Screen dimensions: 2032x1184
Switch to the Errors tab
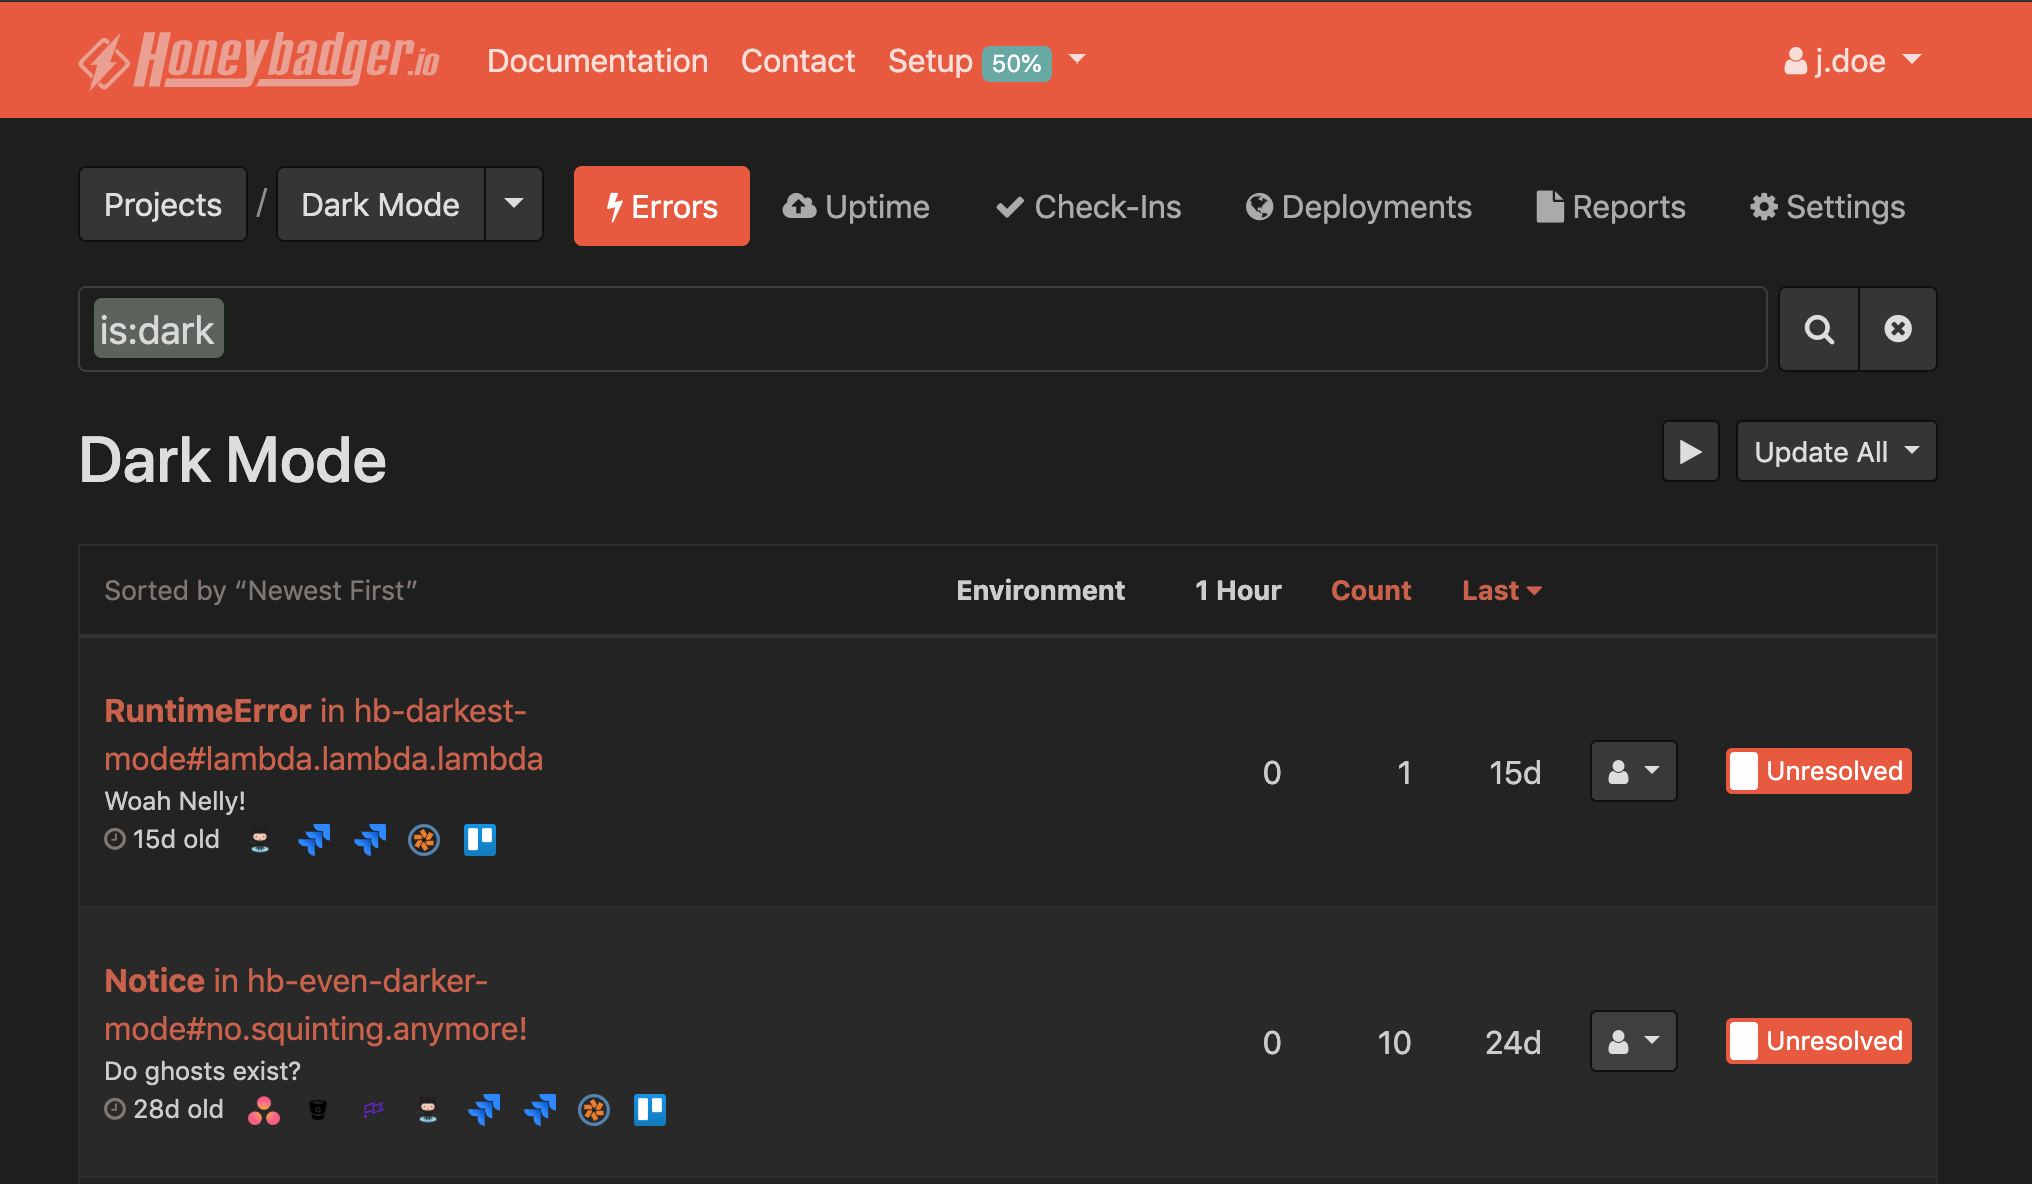click(x=661, y=206)
